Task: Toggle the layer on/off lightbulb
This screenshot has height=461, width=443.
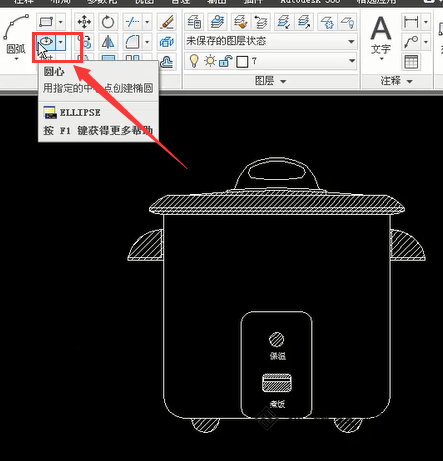Action: (x=194, y=61)
